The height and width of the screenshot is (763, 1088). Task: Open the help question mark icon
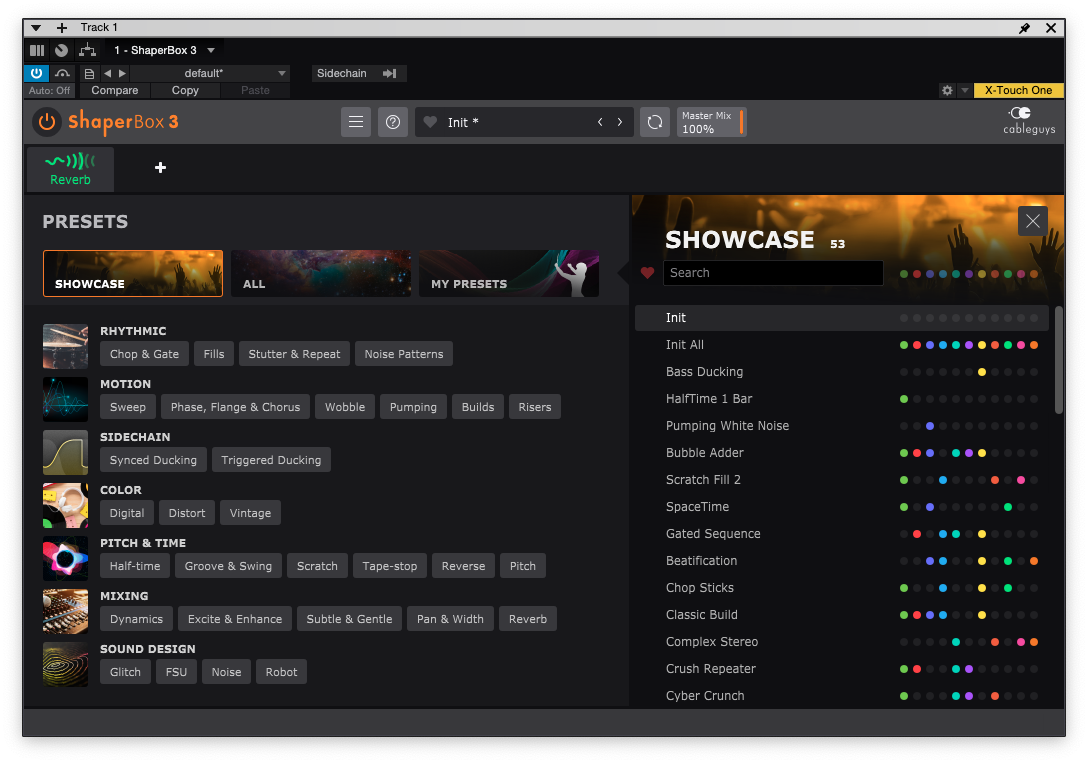point(393,122)
